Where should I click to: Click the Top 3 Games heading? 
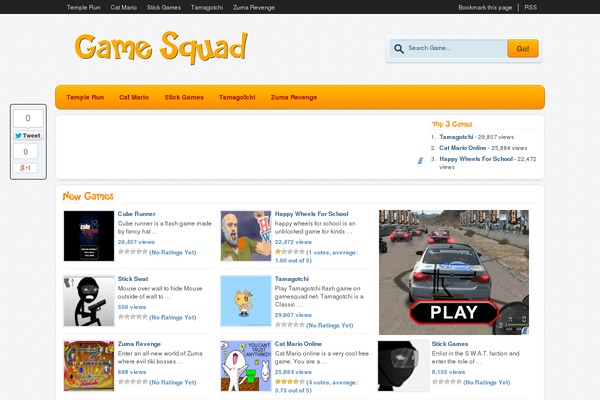pyautogui.click(x=452, y=124)
